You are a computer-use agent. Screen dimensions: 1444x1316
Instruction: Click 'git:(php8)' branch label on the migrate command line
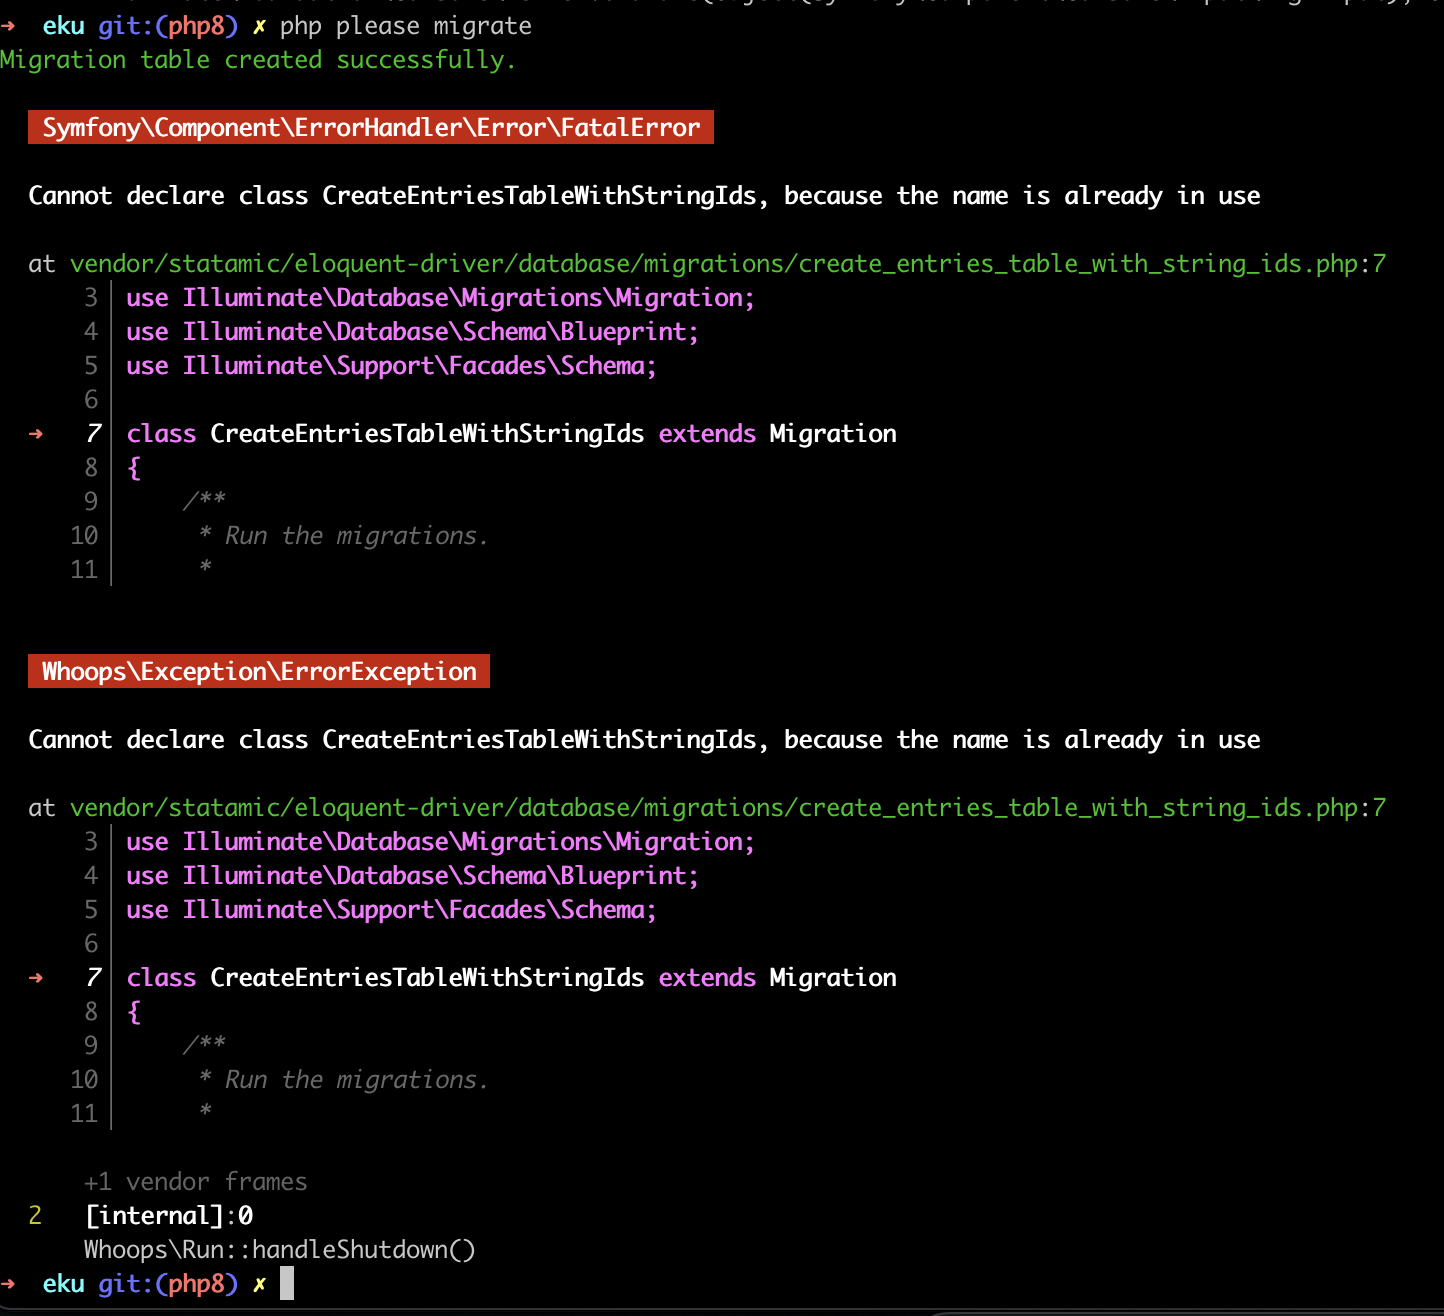[168, 26]
